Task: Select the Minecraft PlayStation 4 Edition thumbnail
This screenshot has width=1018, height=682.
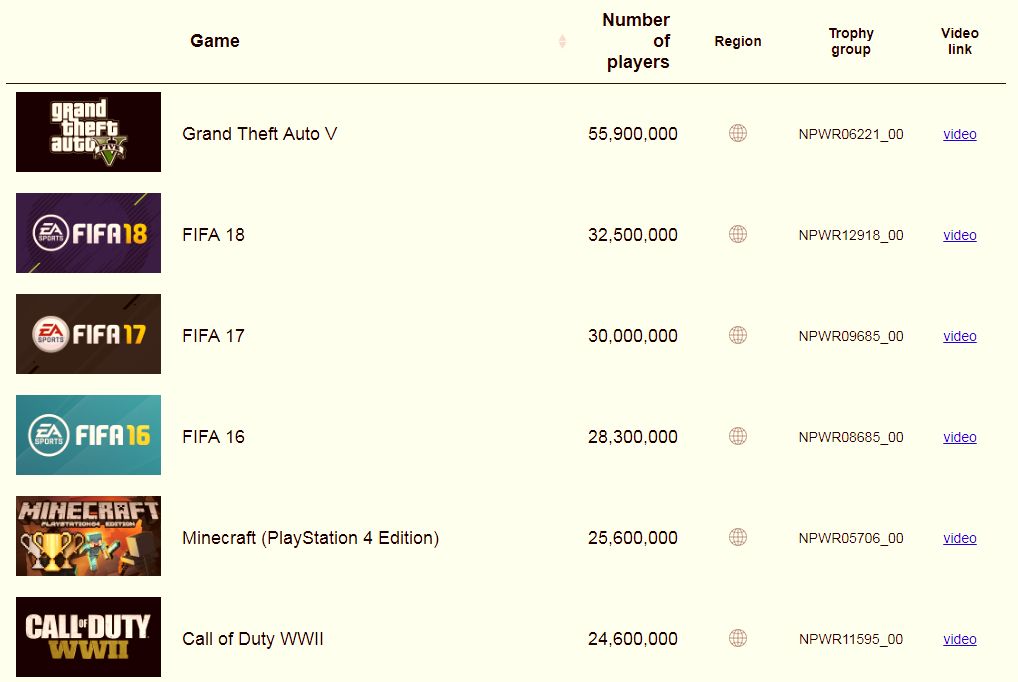Action: point(88,536)
